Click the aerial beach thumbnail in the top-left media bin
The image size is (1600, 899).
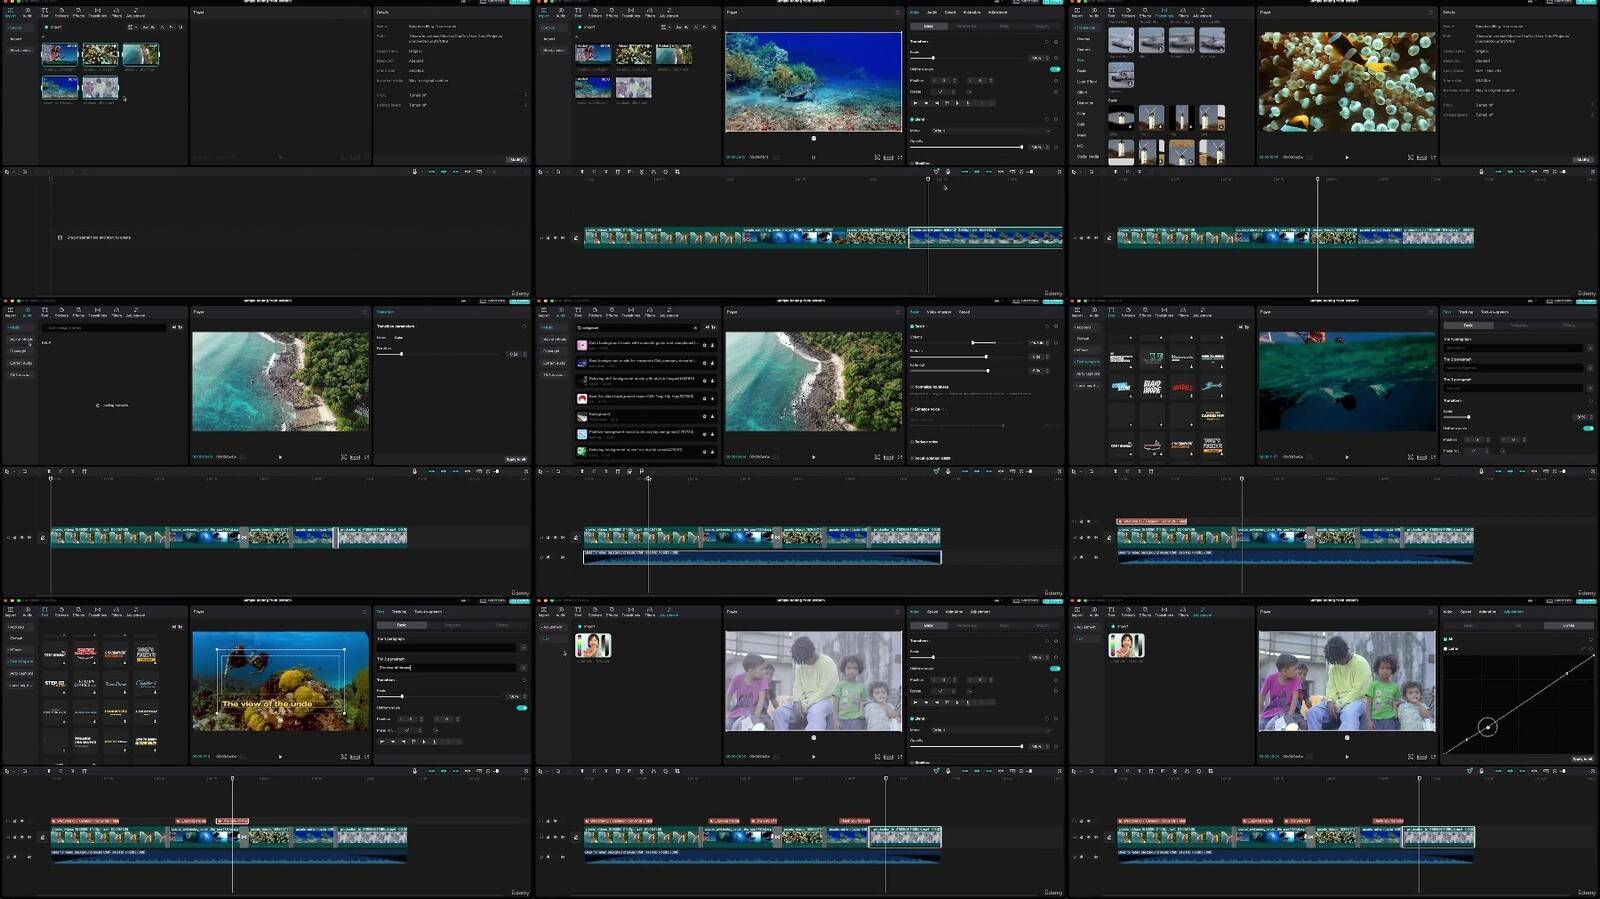tap(140, 55)
